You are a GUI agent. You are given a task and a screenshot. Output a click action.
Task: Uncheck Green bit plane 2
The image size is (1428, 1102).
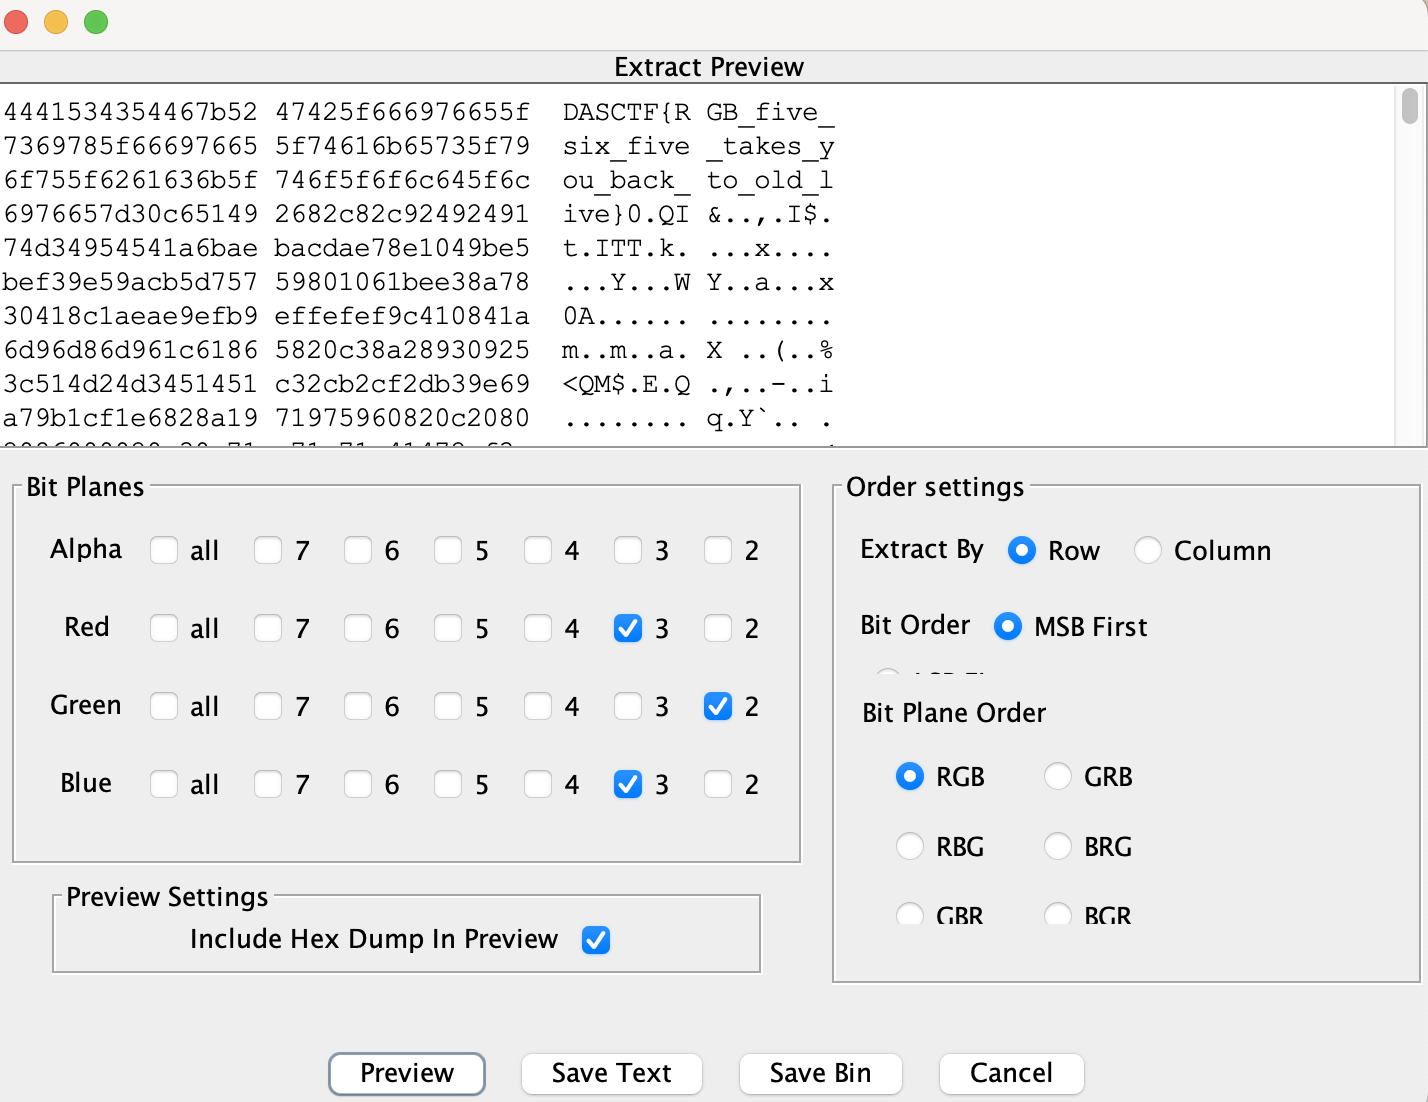point(718,706)
